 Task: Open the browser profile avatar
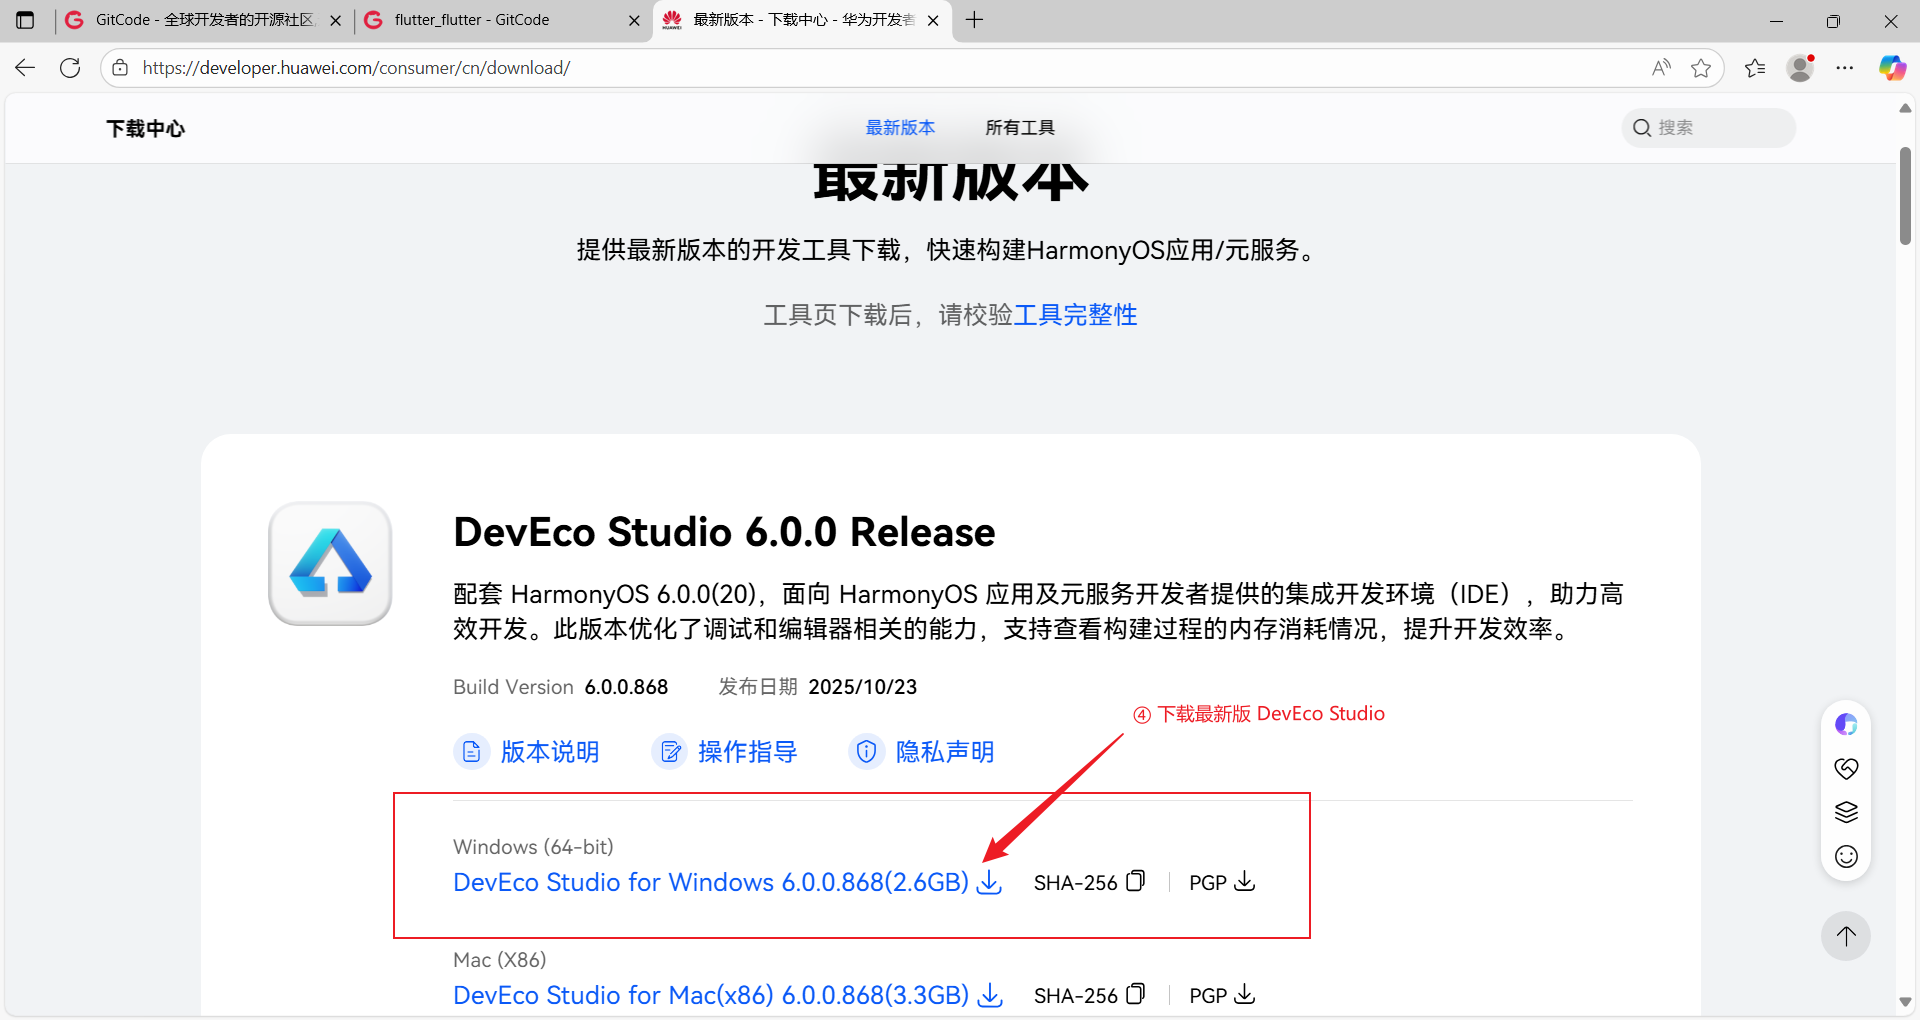click(x=1801, y=68)
